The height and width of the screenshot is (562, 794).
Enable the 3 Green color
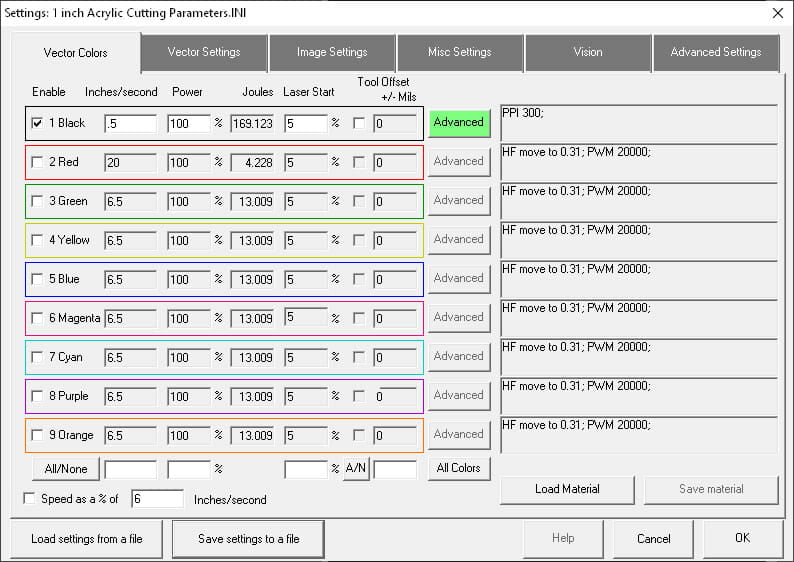point(37,201)
